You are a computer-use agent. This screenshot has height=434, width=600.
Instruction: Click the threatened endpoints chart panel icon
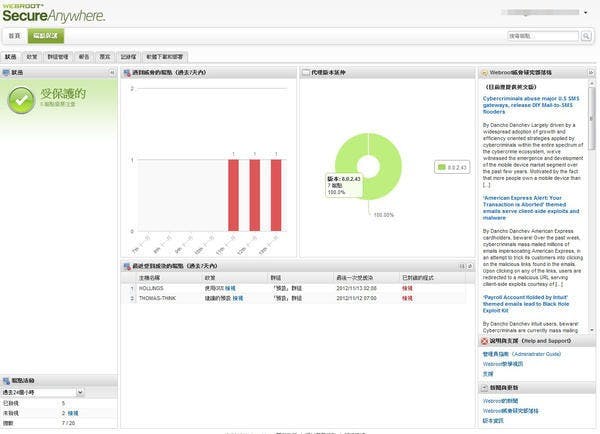[127, 72]
